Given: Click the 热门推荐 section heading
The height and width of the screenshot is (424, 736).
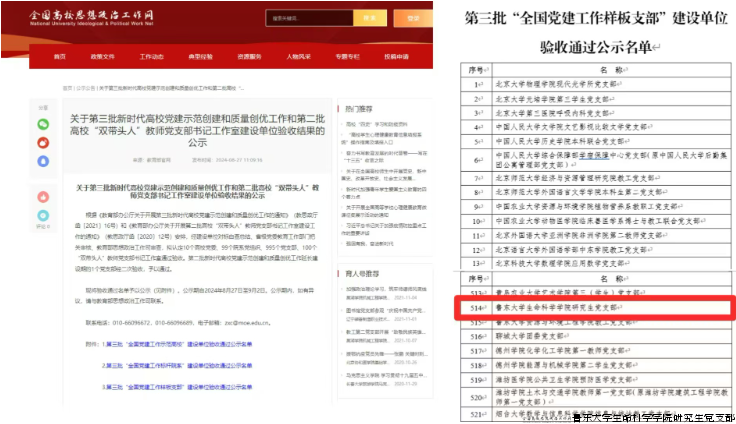Looking at the screenshot, I should [x=359, y=109].
